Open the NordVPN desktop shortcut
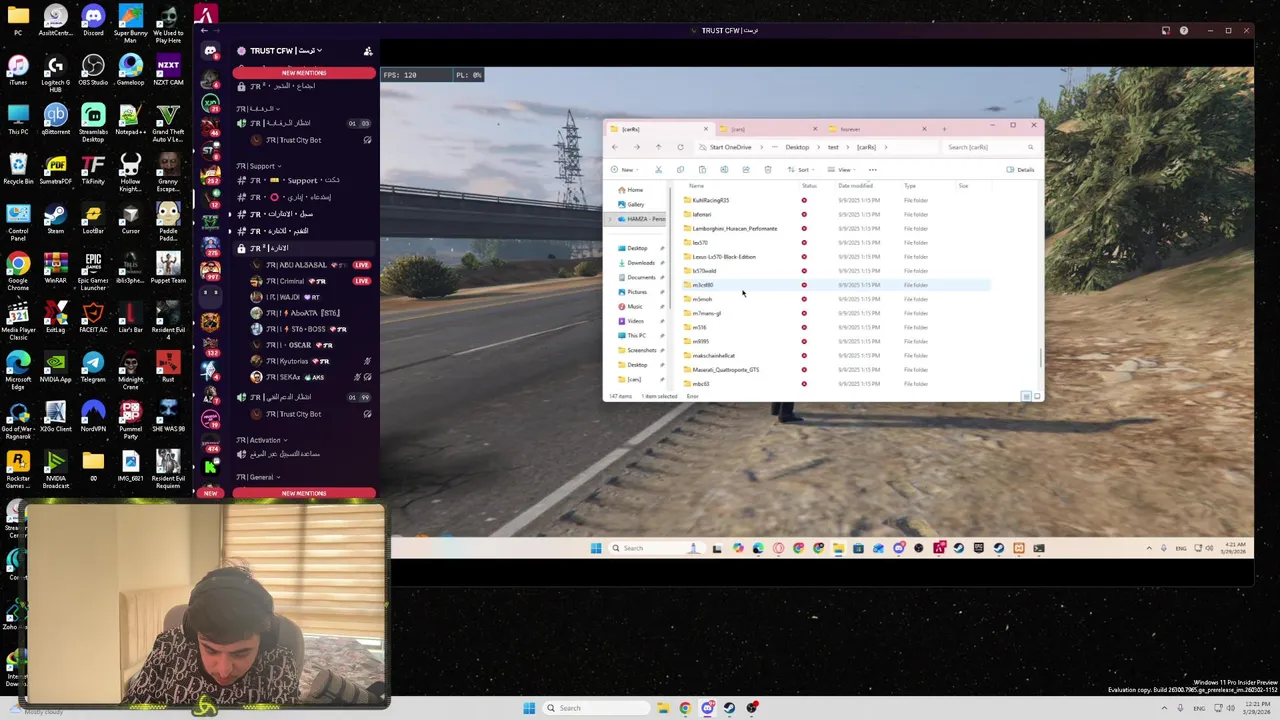The height and width of the screenshot is (720, 1280). point(93,415)
